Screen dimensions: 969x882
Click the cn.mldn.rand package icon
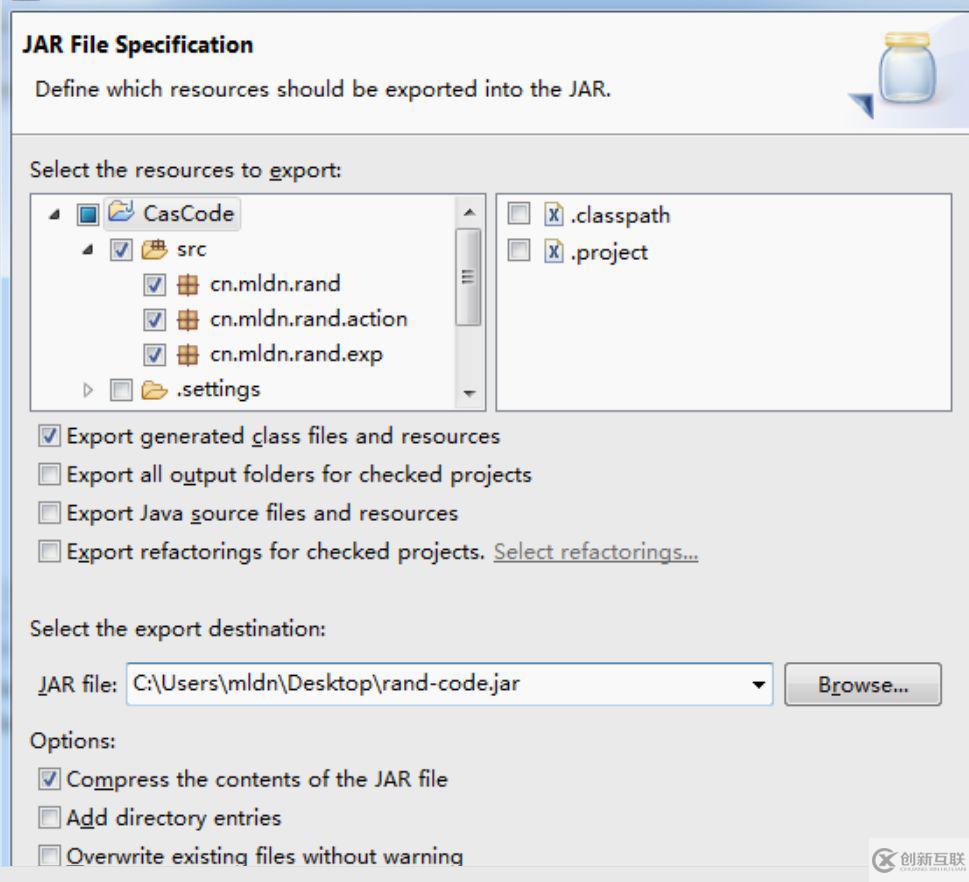[x=188, y=285]
